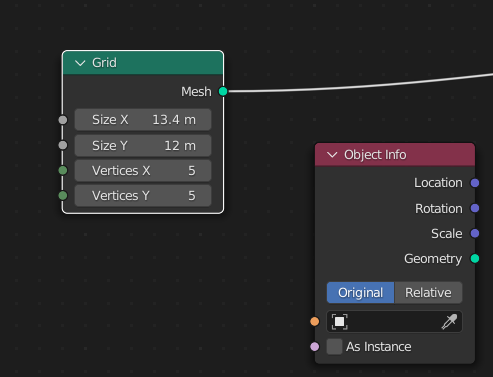Image resolution: width=493 pixels, height=377 pixels.
Task: Select the Relative transform space
Action: click(428, 293)
